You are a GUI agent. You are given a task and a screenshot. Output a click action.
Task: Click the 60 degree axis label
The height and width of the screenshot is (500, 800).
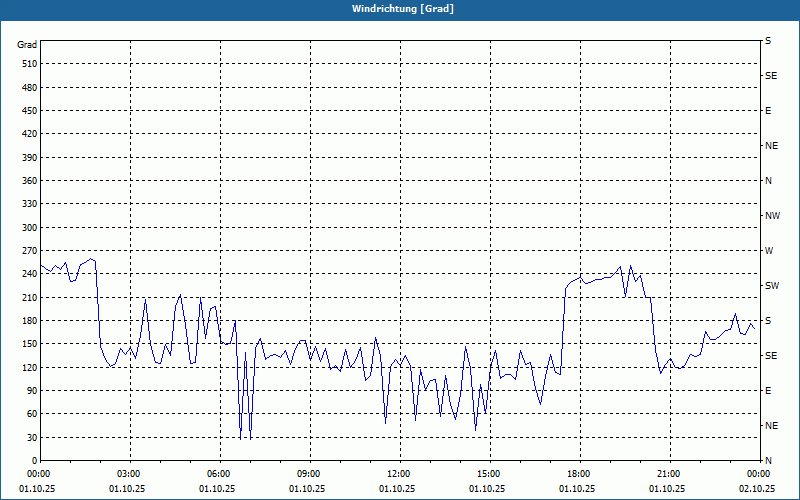coord(32,414)
